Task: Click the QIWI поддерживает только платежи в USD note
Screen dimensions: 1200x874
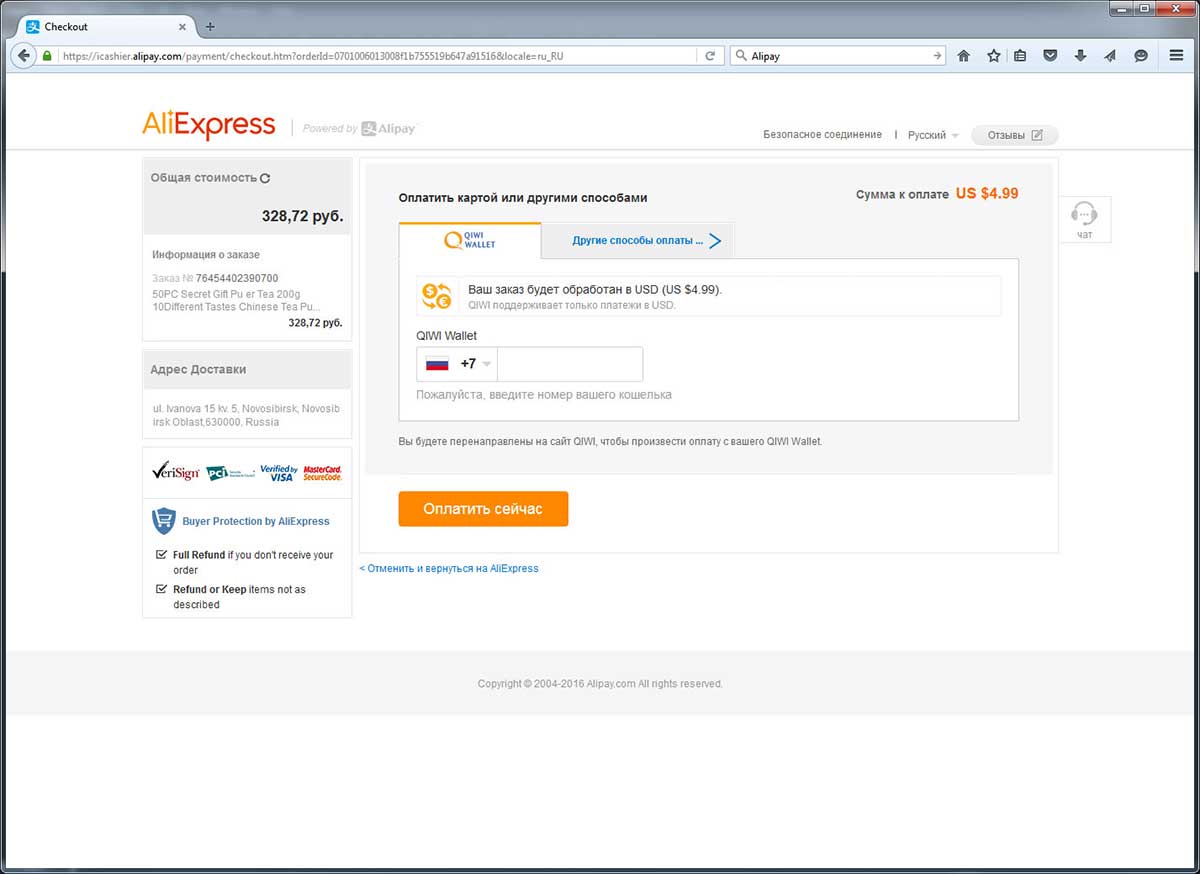Action: [572, 305]
